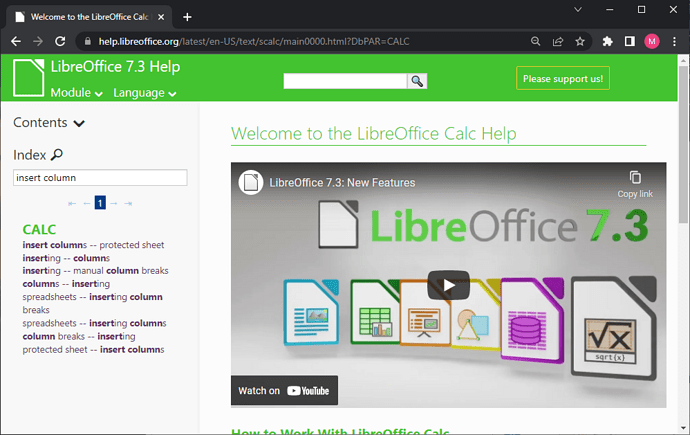The image size is (690, 435).
Task: Collapse the Contents section
Action: pos(49,122)
